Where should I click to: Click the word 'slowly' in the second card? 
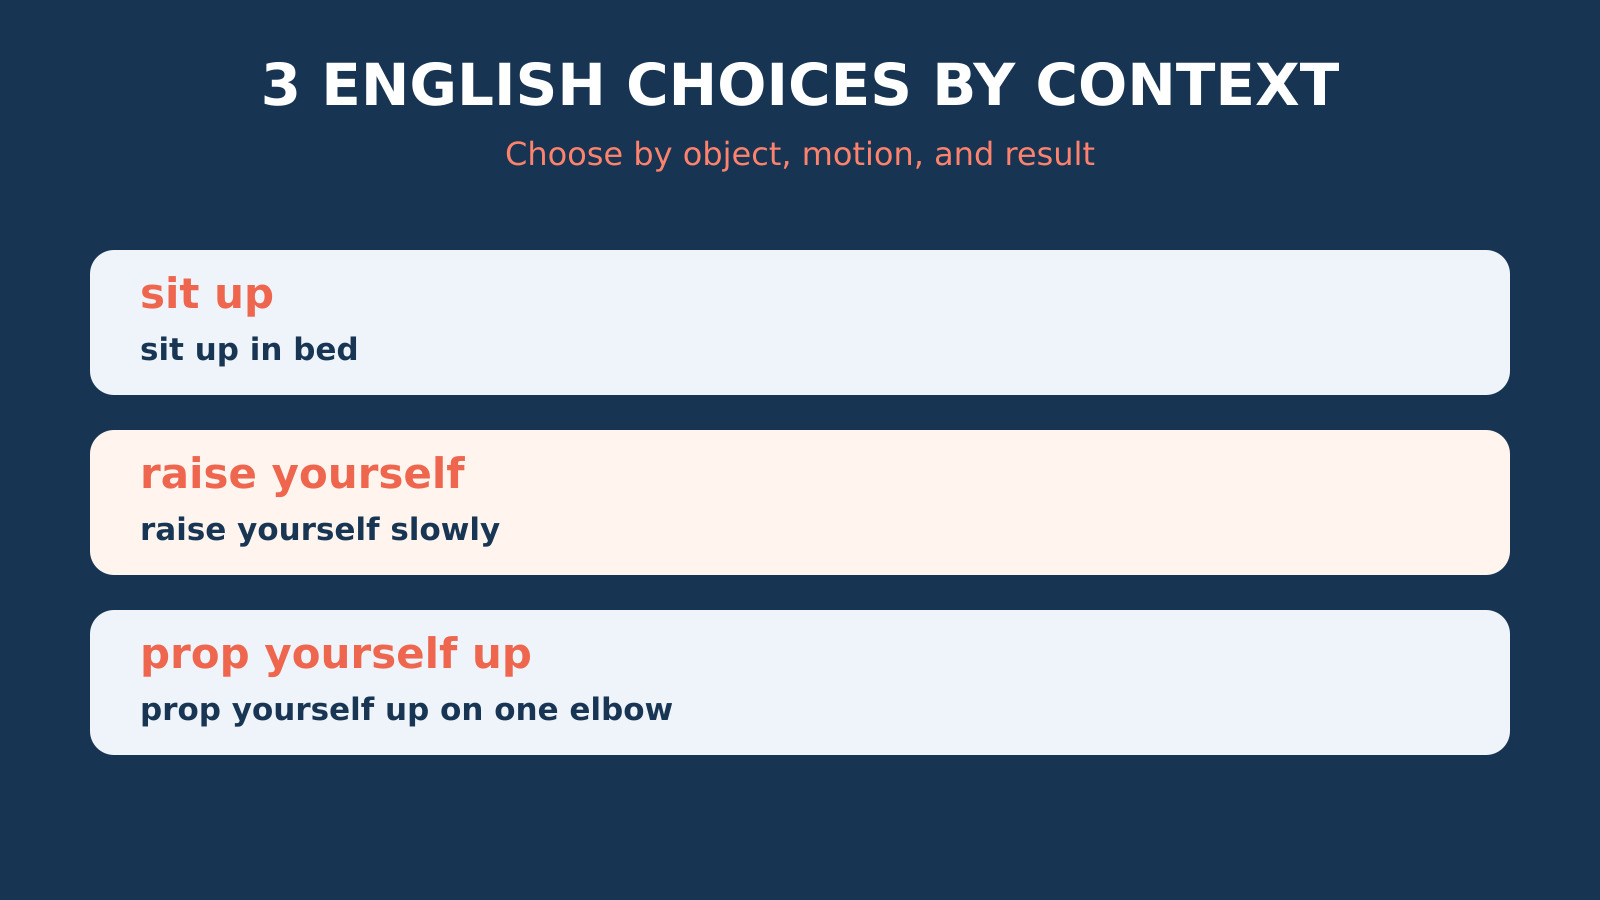point(445,530)
